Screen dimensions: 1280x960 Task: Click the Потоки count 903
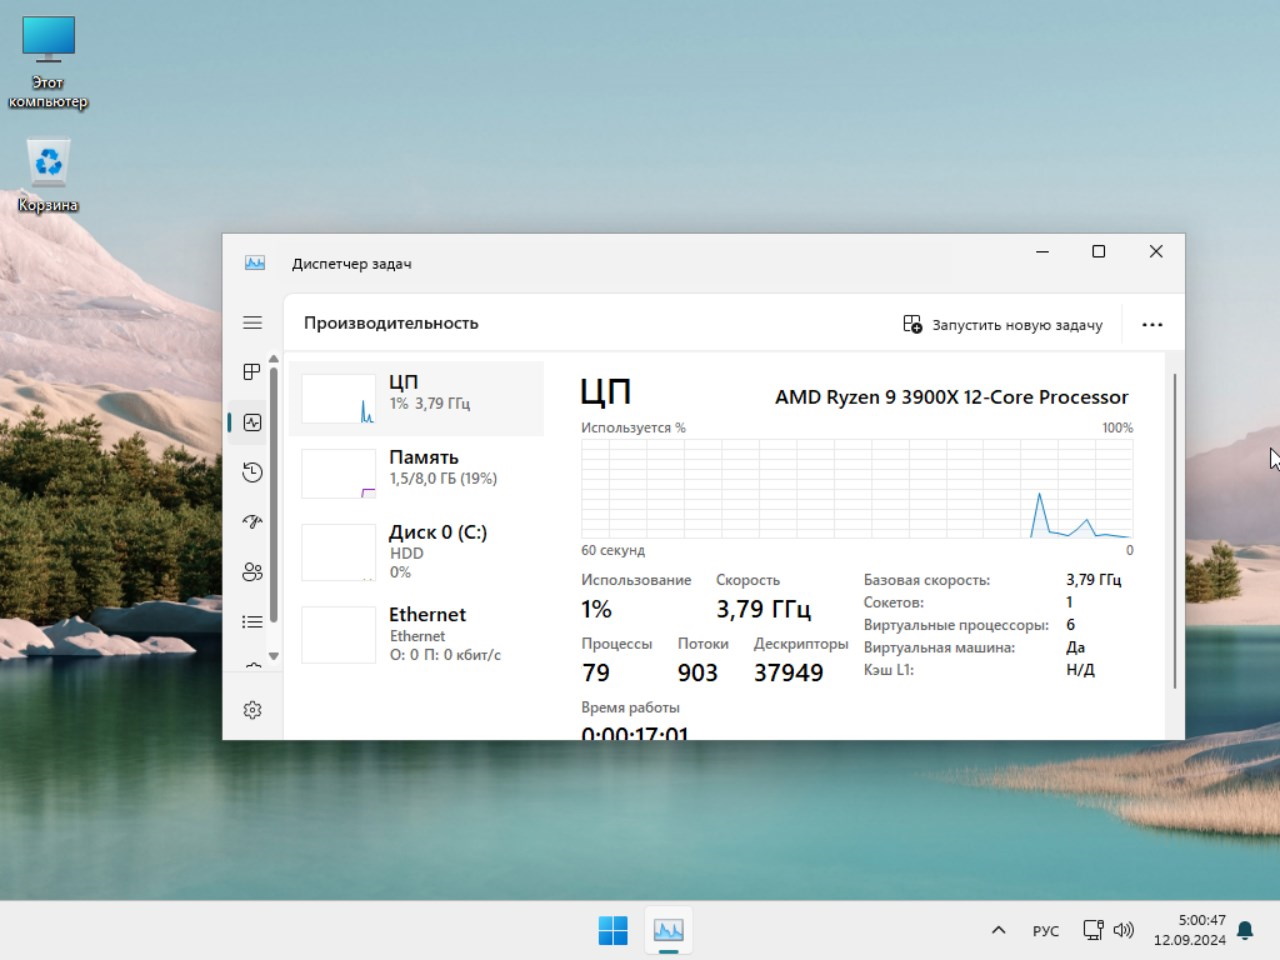click(698, 673)
